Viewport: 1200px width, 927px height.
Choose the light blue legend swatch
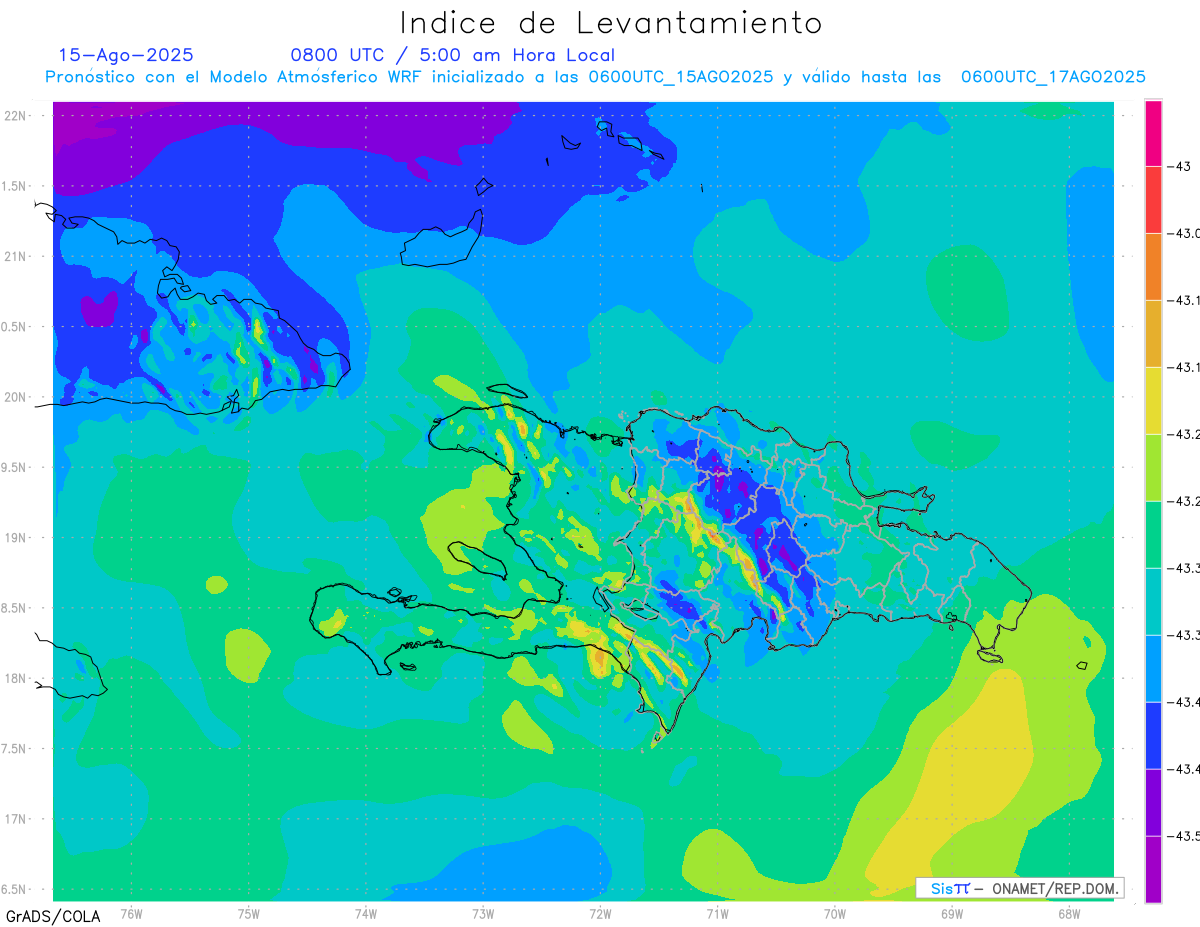click(1153, 668)
